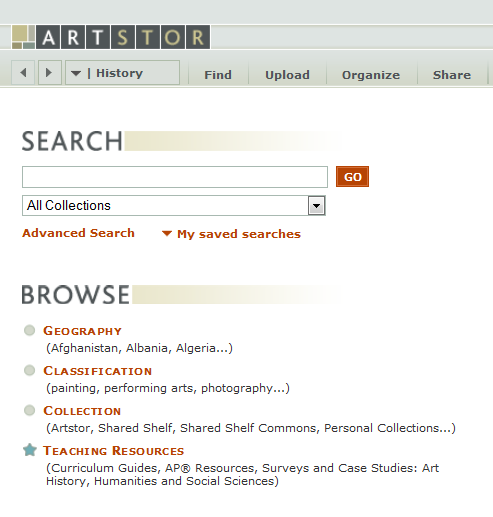
Task: Expand My saved searches triangle
Action: (167, 234)
